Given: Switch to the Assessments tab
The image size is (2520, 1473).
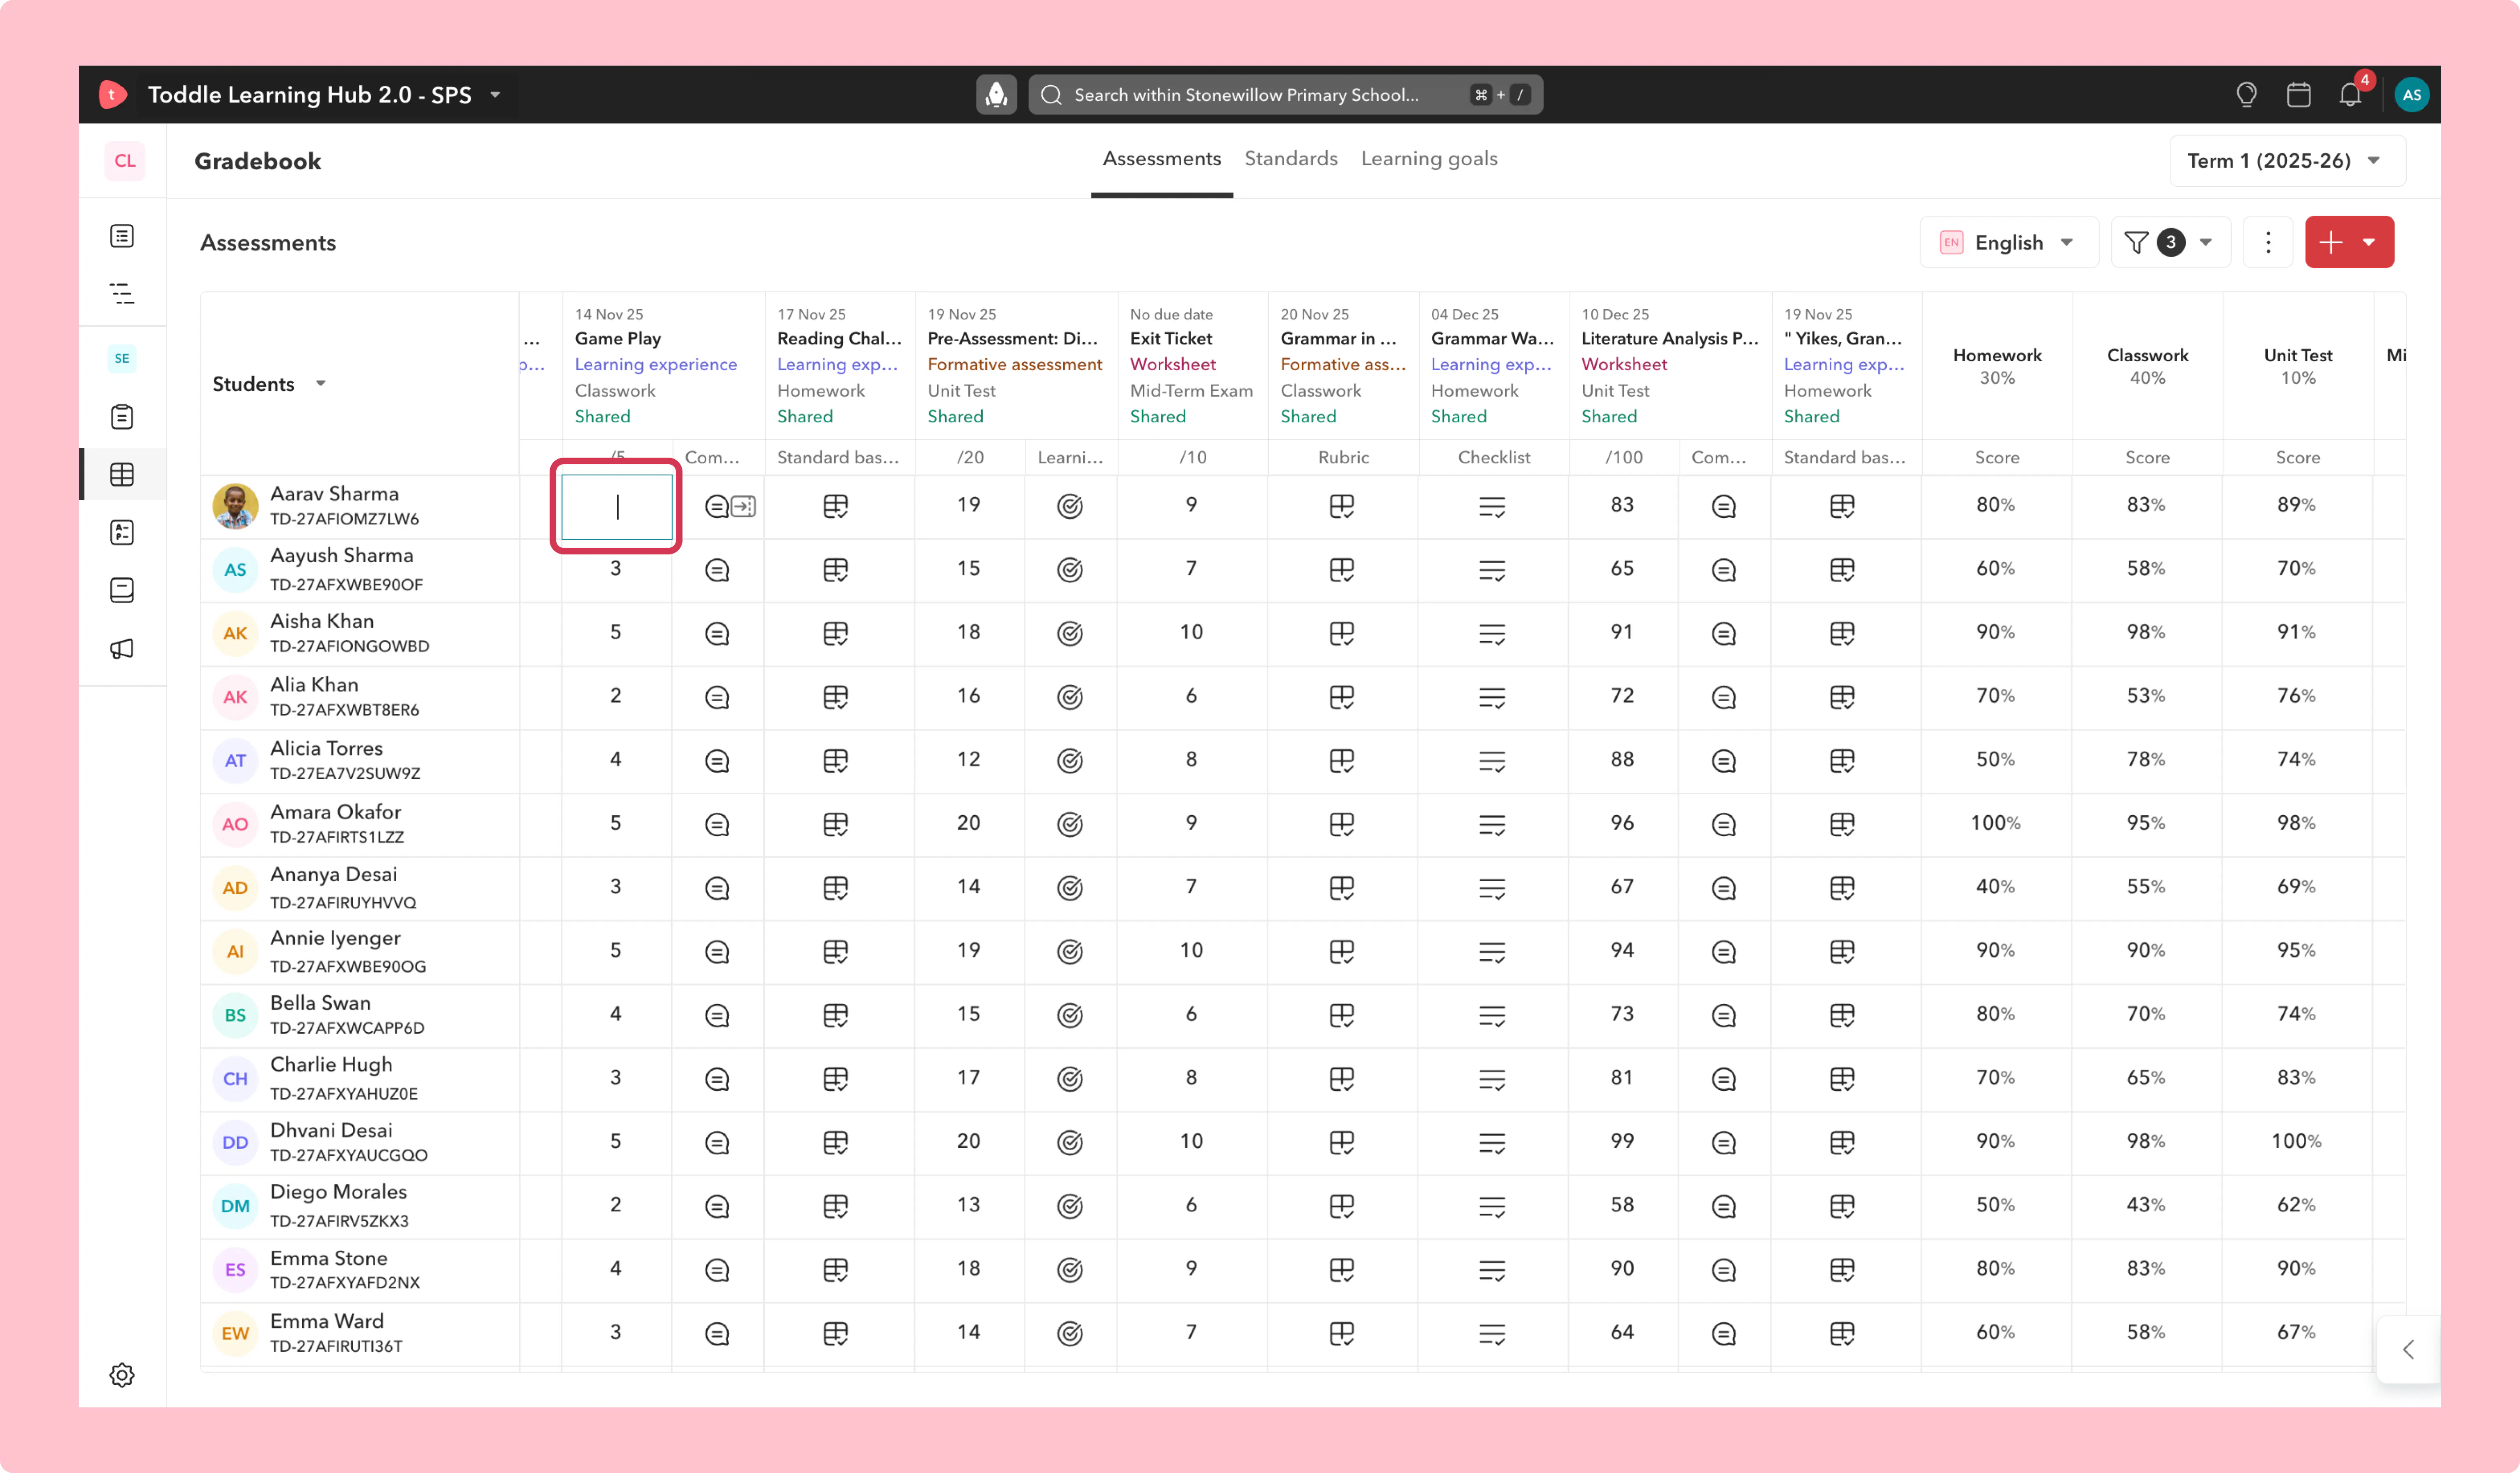Looking at the screenshot, I should point(1161,159).
